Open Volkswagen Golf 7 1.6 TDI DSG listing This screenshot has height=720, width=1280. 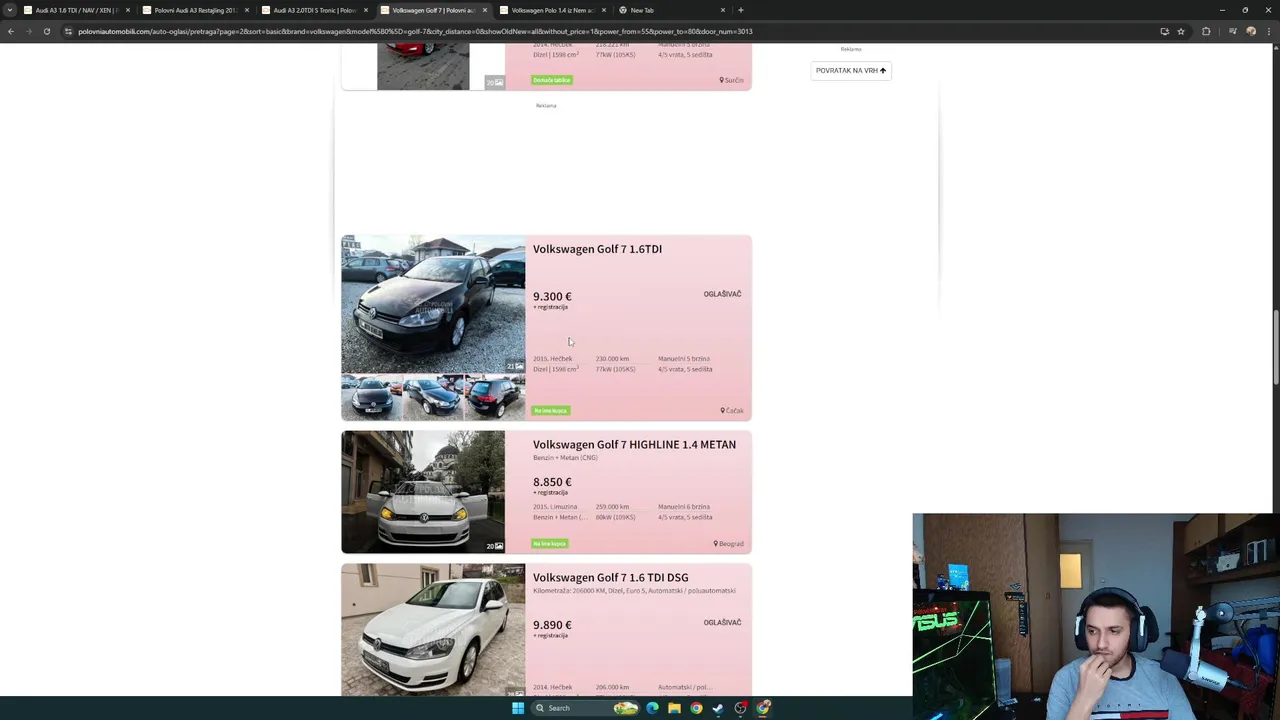(610, 578)
